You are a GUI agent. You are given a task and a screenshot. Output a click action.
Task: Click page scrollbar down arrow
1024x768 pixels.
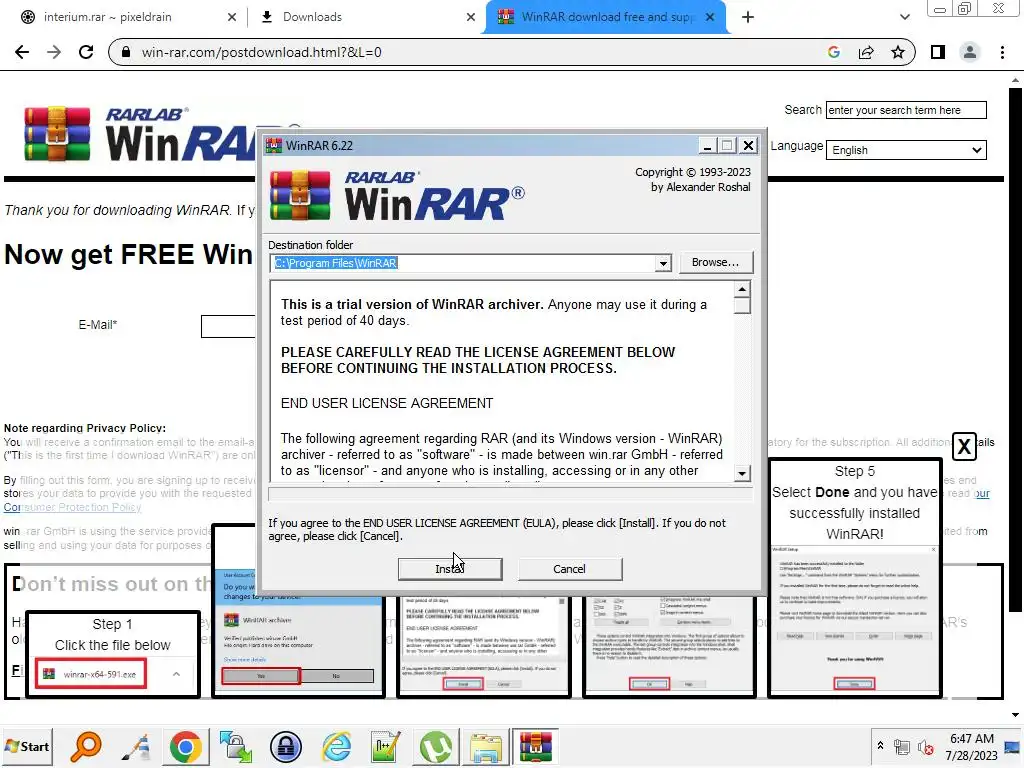(x=1016, y=715)
